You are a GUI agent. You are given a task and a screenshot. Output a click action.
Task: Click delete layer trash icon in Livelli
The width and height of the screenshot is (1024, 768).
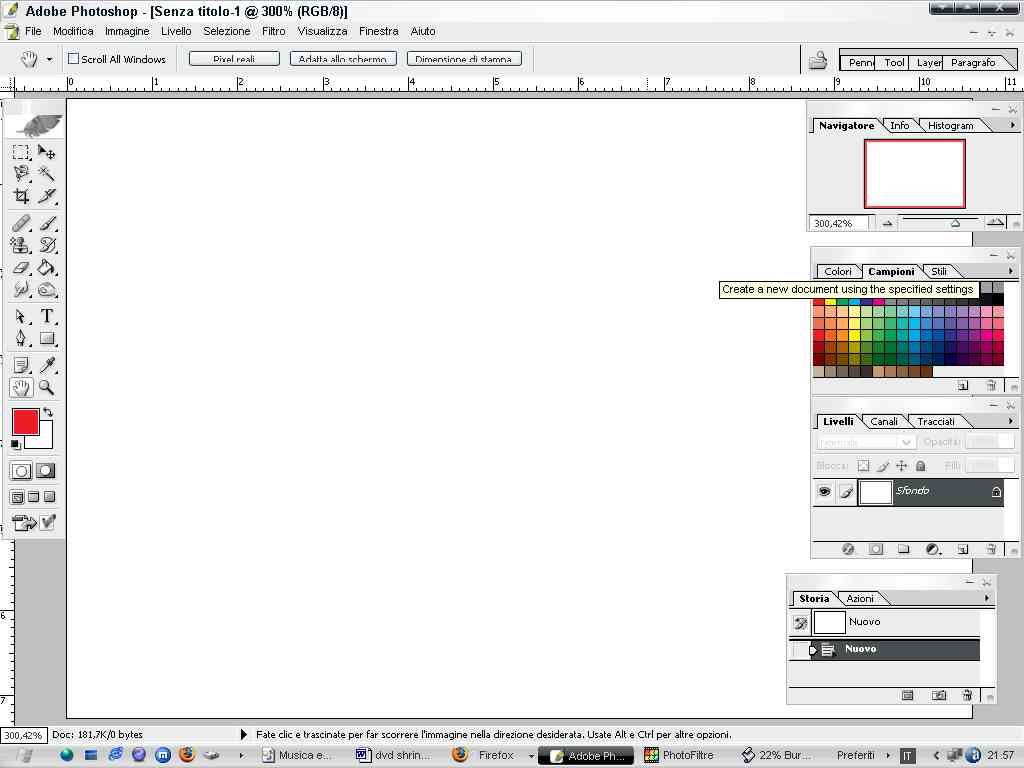pos(991,549)
